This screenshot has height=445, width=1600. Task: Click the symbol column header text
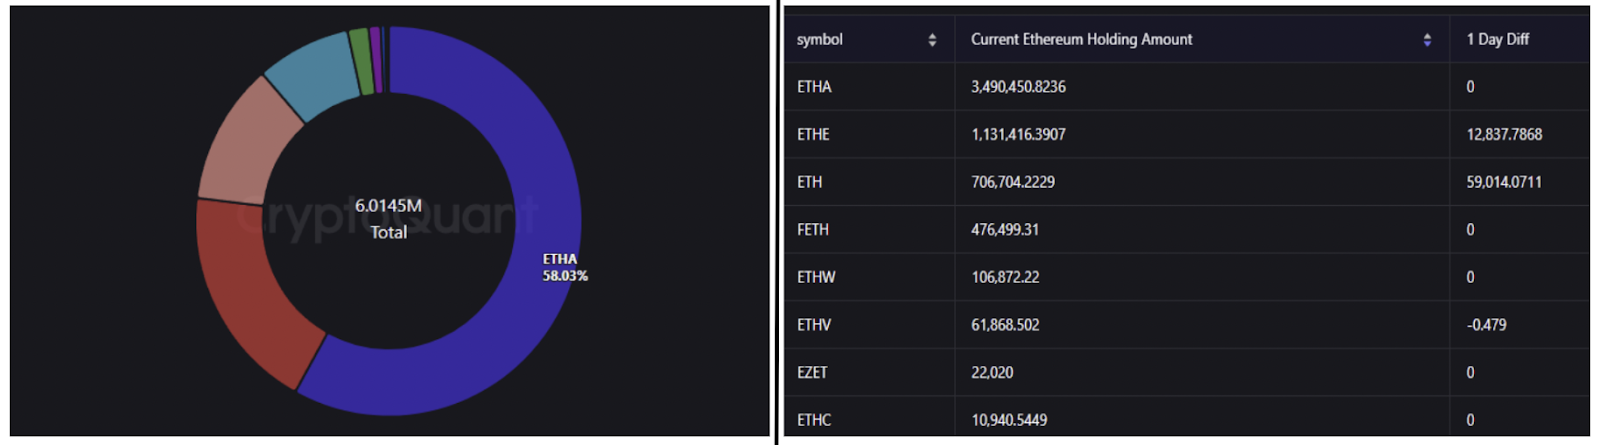(x=820, y=40)
